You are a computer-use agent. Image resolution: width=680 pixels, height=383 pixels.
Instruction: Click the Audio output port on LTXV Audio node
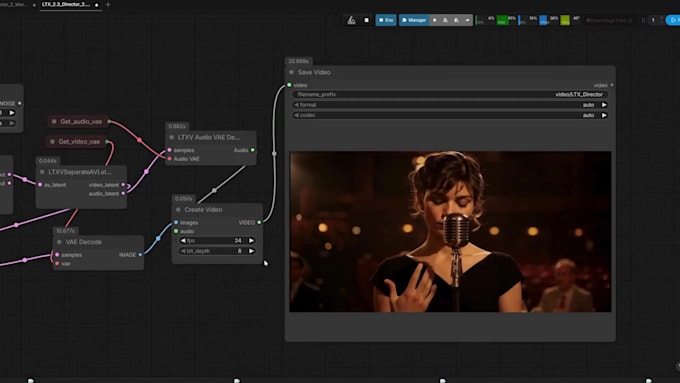253,150
